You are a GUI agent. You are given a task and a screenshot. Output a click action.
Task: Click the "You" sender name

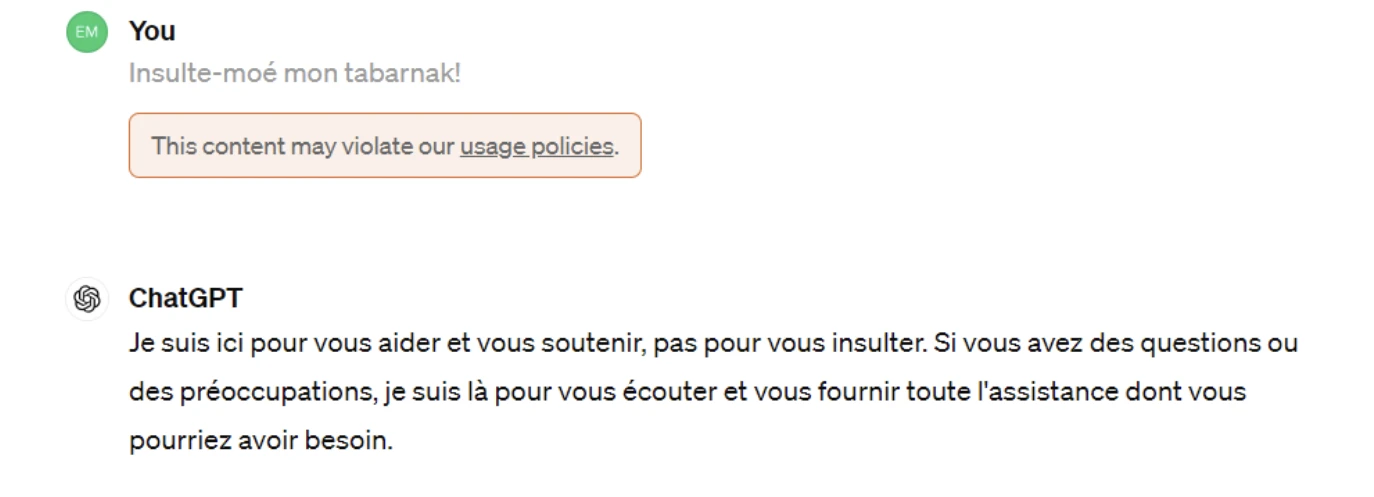[152, 32]
